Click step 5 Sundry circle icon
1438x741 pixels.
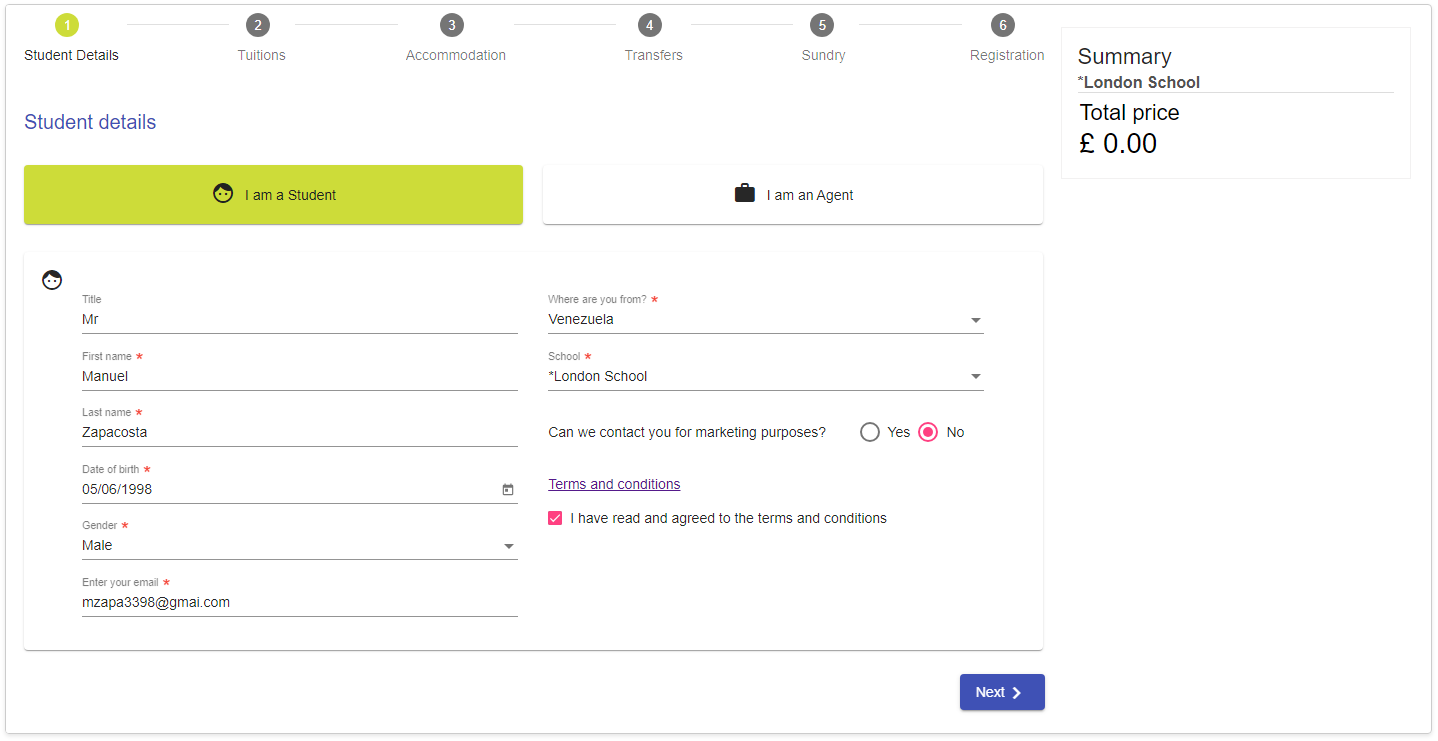[x=821, y=25]
